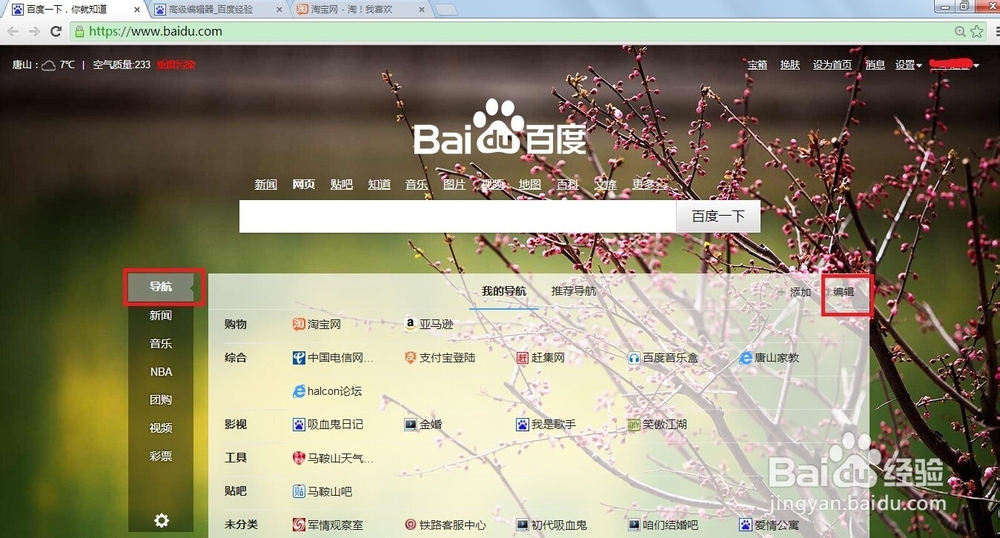The height and width of the screenshot is (538, 1000).
Task: Click the paw icon beside 吸血鬼日记
Action: [x=298, y=425]
